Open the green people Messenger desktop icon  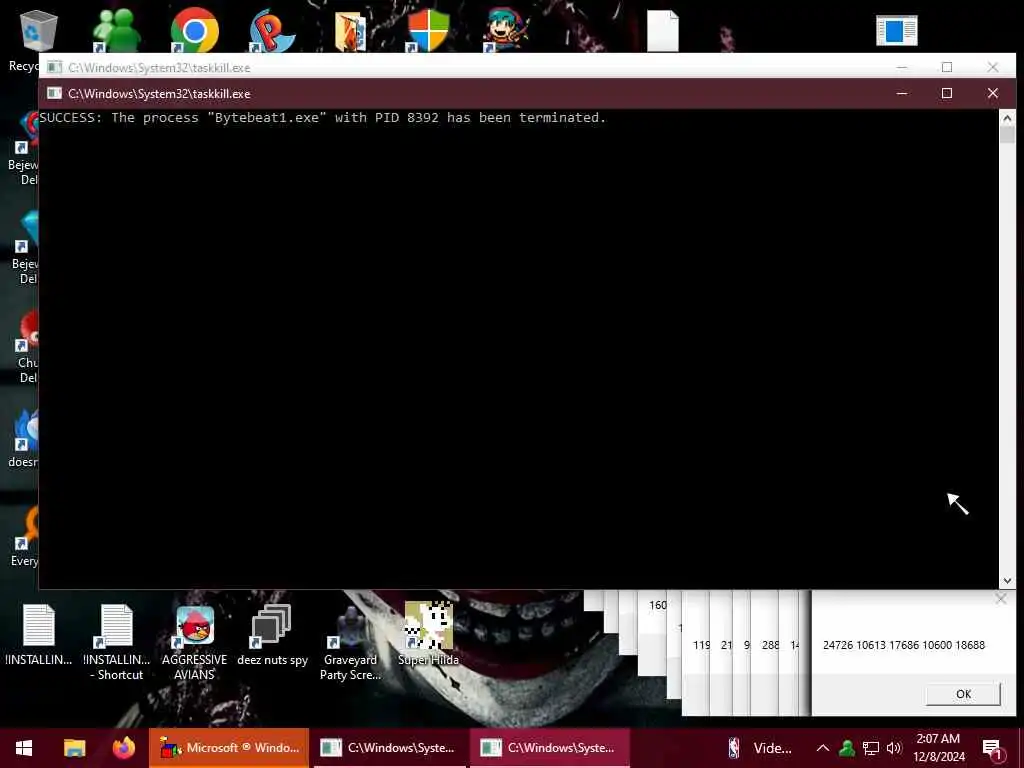tap(116, 30)
